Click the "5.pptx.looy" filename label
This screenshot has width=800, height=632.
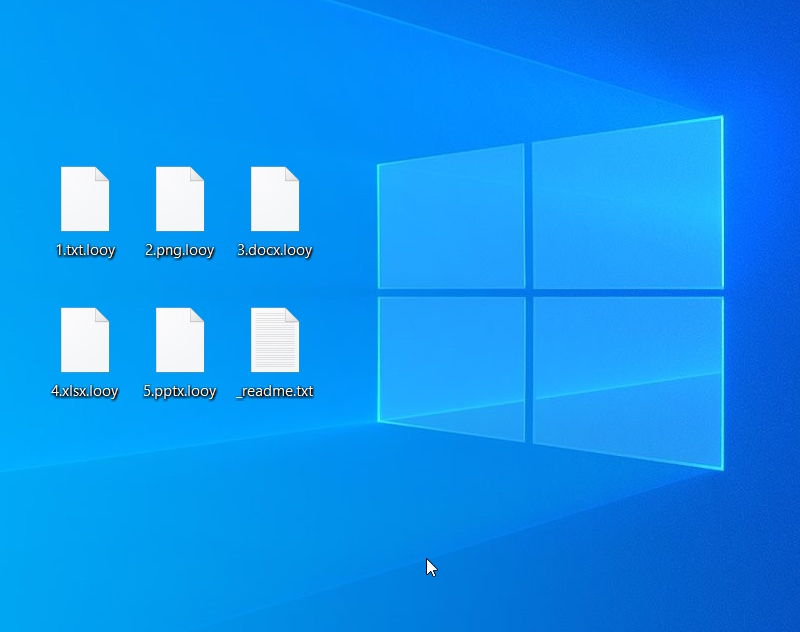[x=180, y=391]
